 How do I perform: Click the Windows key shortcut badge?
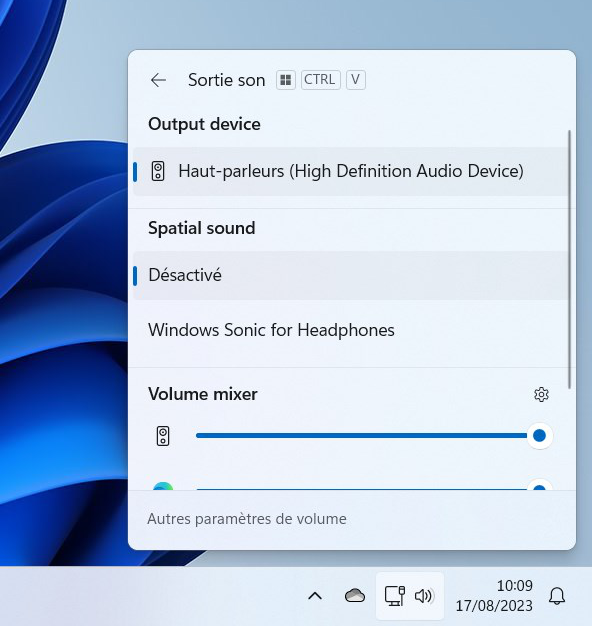pos(286,80)
